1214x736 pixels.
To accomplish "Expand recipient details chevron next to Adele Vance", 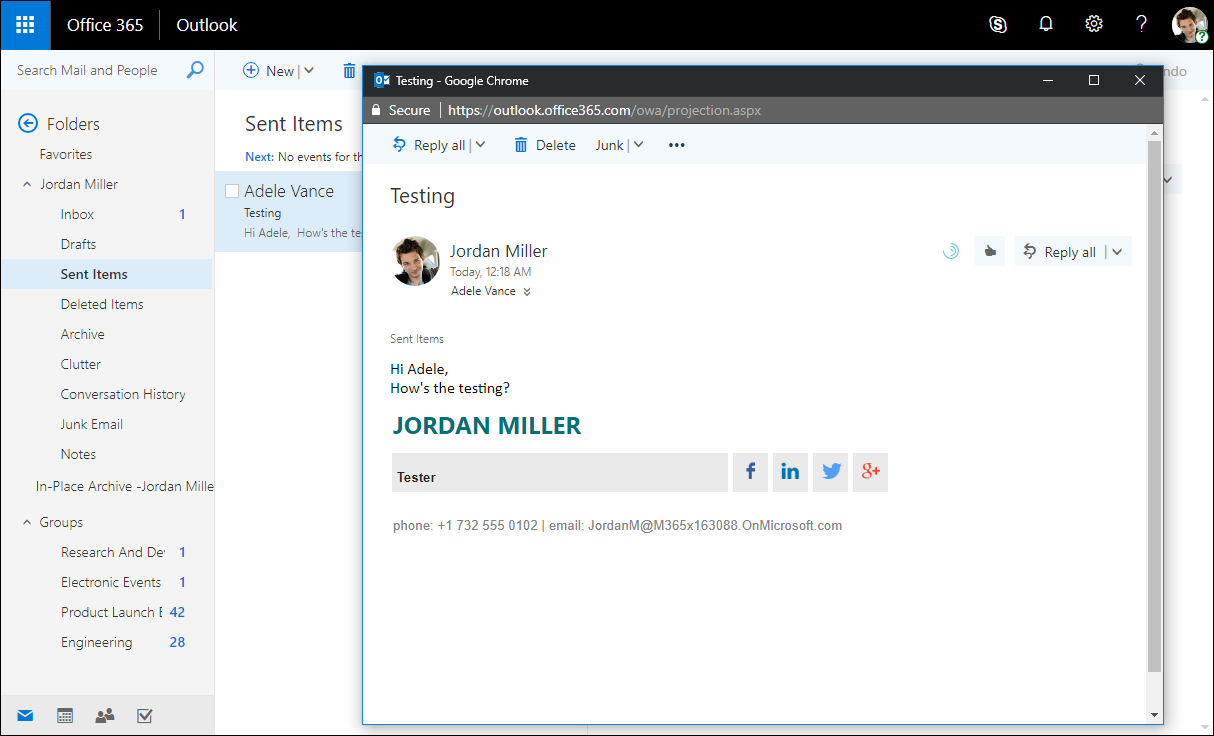I will pos(527,292).
